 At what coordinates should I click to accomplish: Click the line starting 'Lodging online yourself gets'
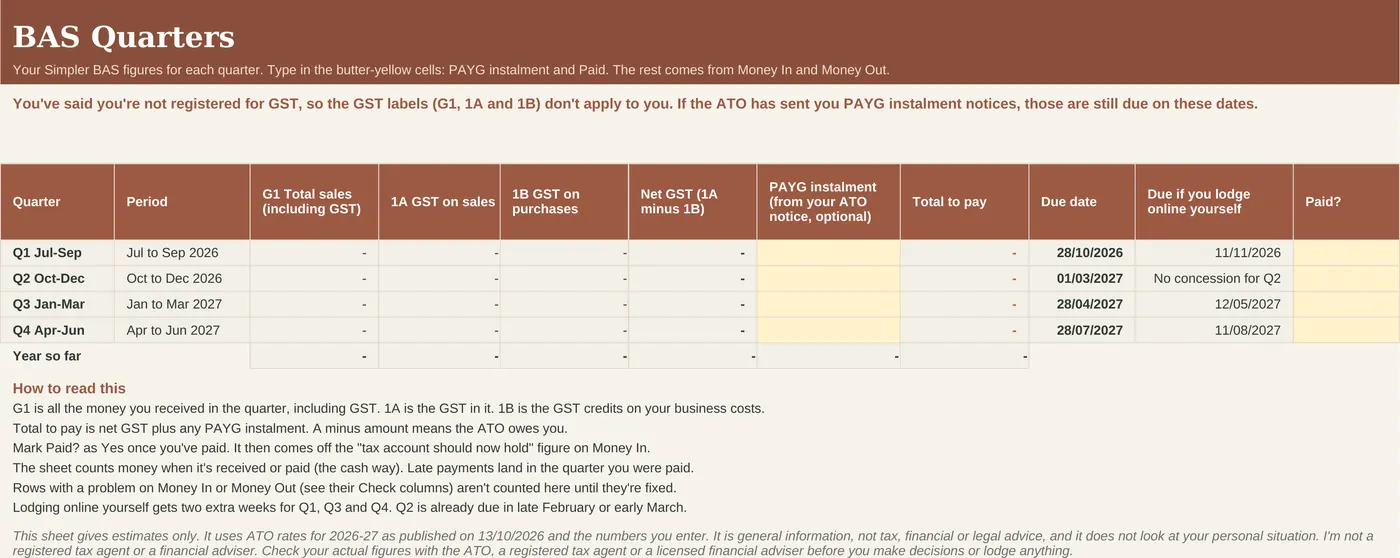click(x=349, y=508)
